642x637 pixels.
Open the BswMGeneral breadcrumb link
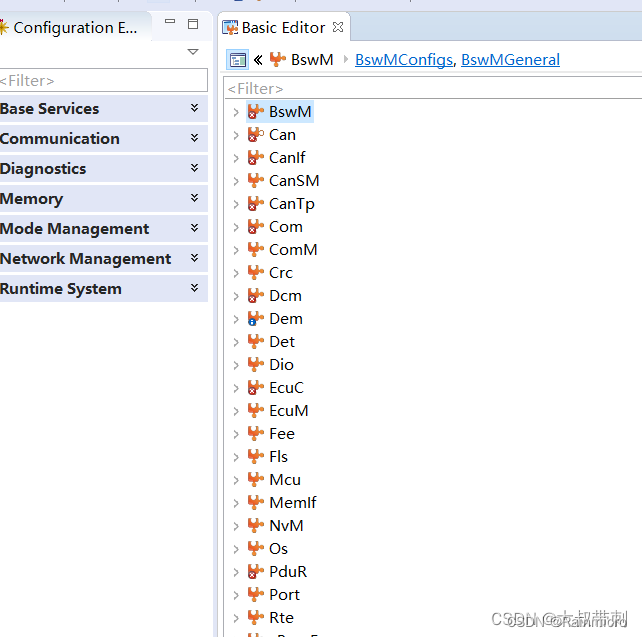pyautogui.click(x=510, y=60)
